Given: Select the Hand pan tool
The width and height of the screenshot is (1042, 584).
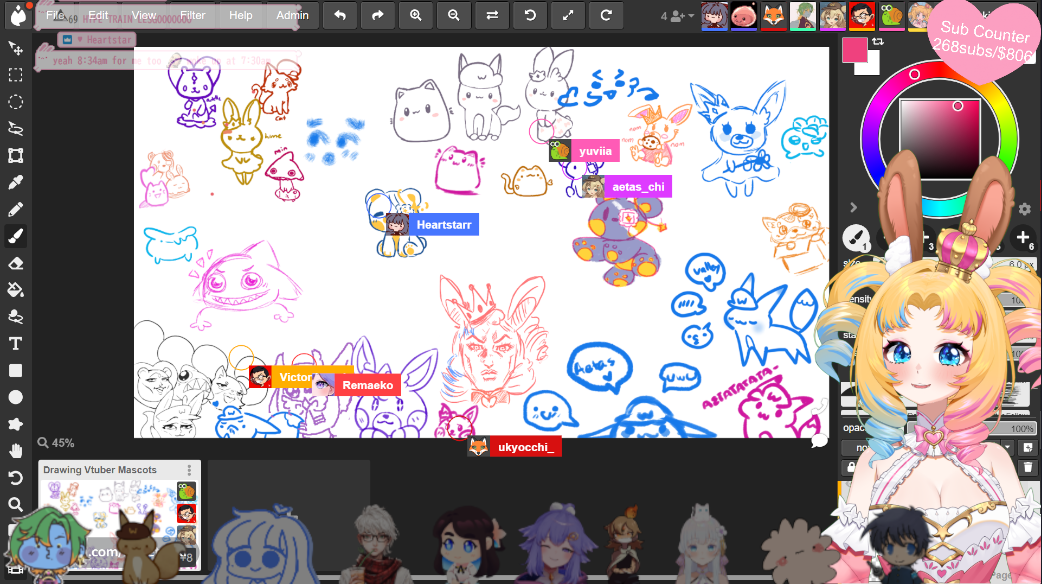Looking at the screenshot, I should coord(15,451).
